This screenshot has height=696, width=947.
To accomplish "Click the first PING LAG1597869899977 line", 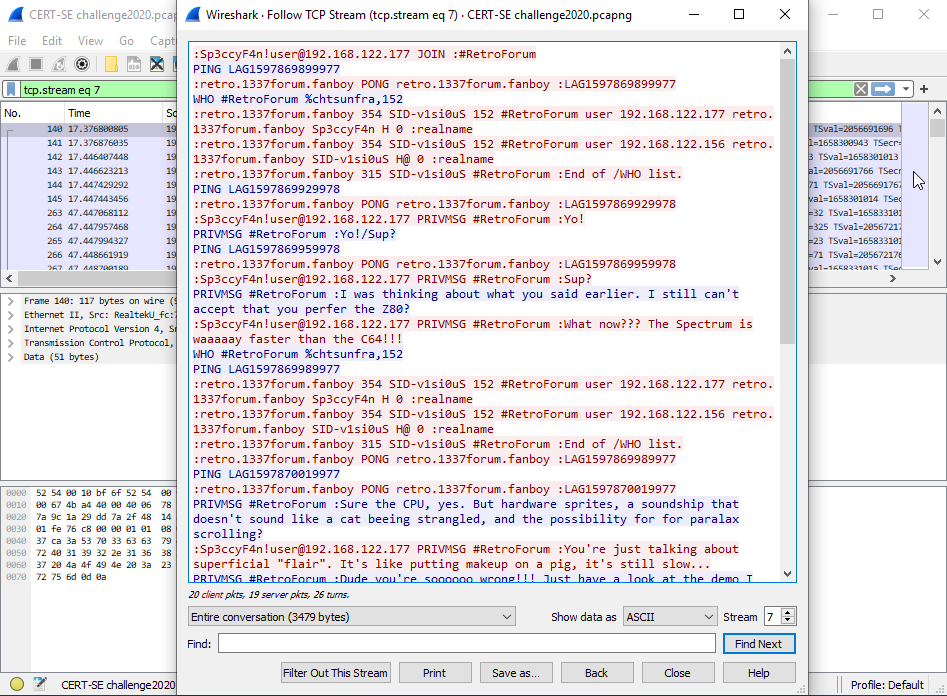I will click(266, 69).
